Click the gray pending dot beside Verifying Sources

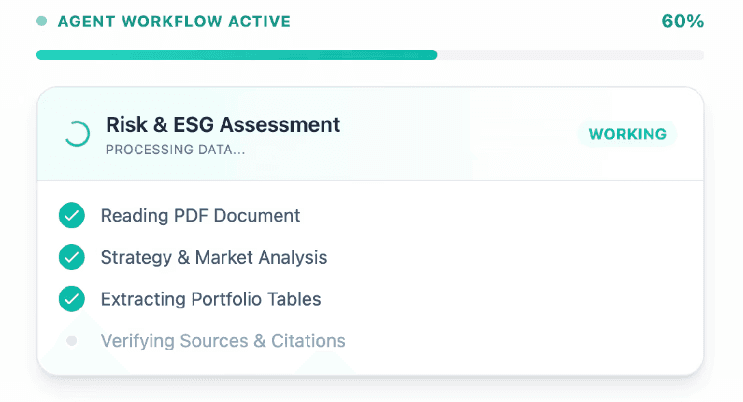pos(71,341)
